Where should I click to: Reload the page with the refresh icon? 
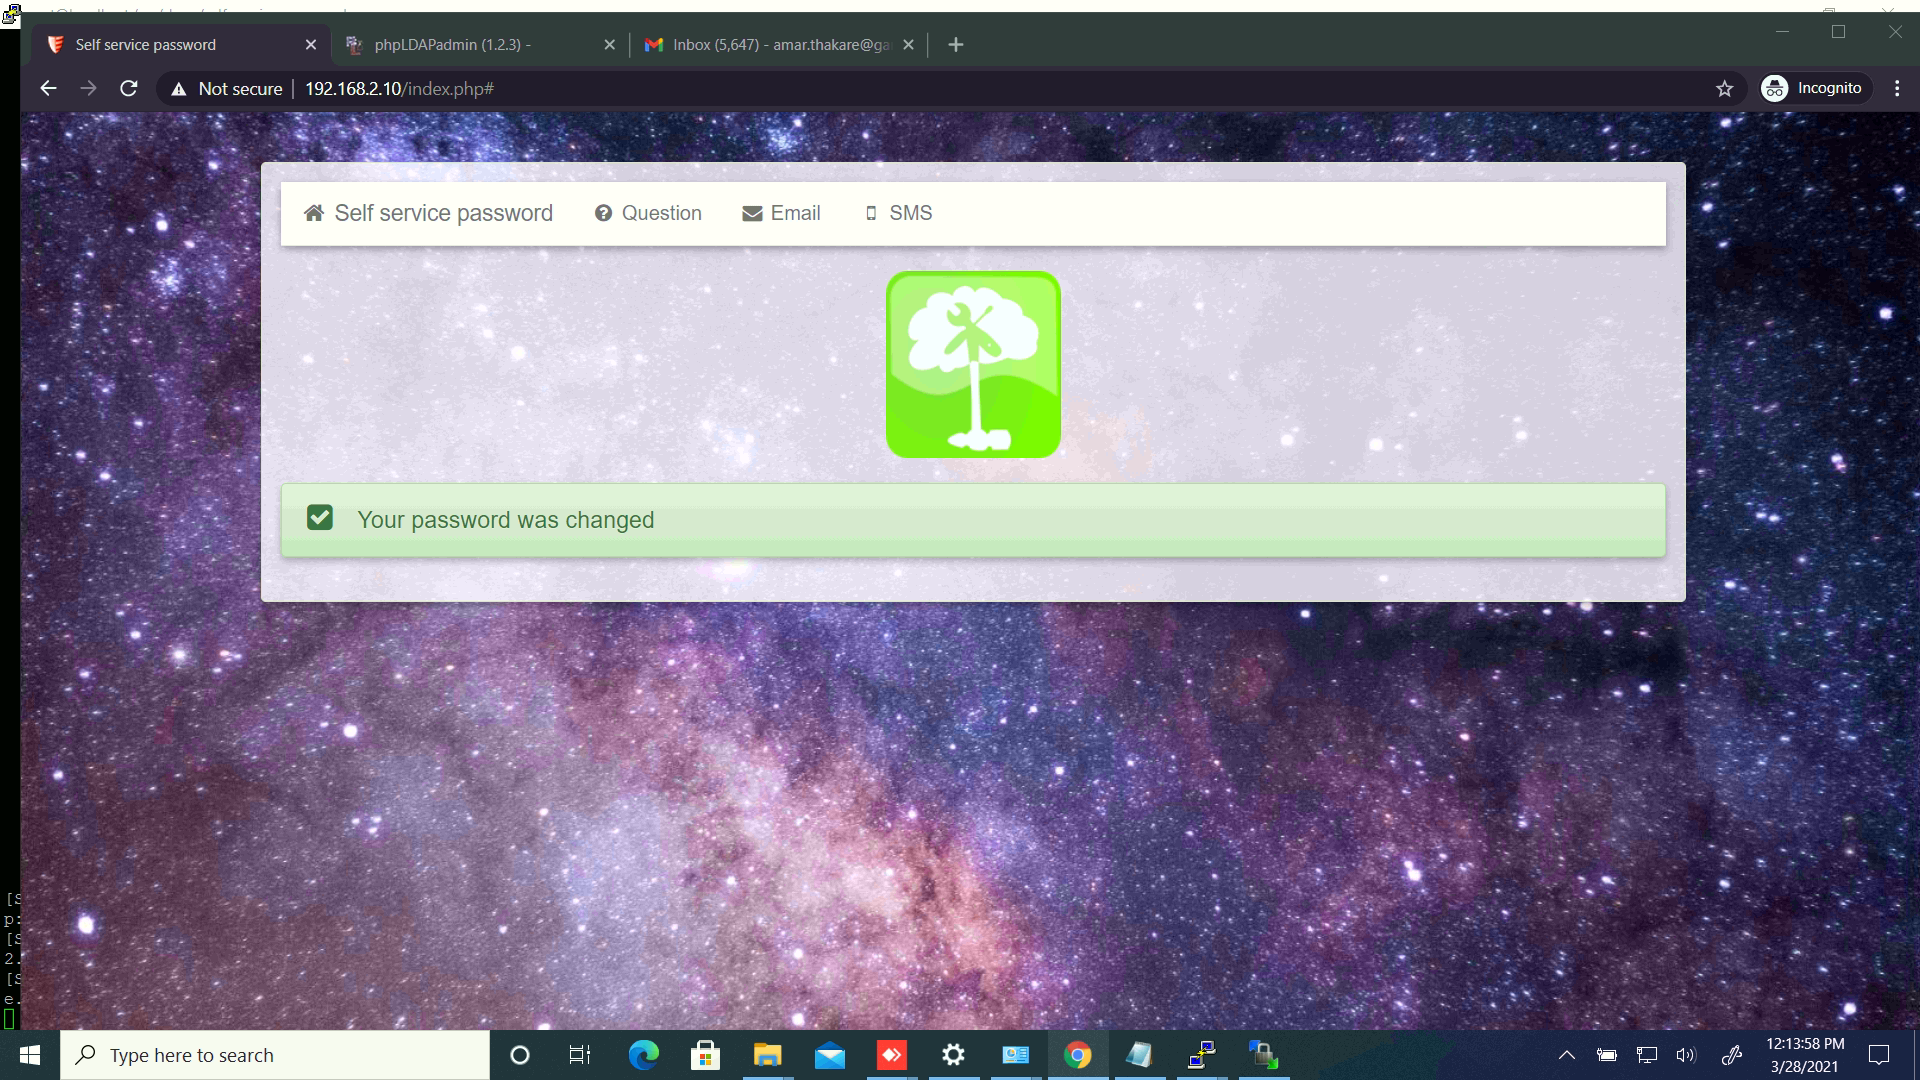pyautogui.click(x=129, y=88)
